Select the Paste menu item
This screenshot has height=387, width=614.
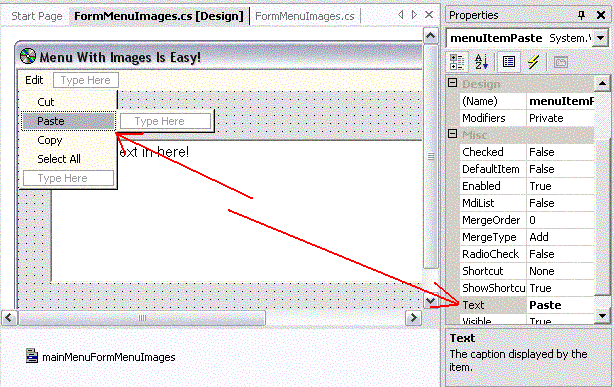[68, 121]
